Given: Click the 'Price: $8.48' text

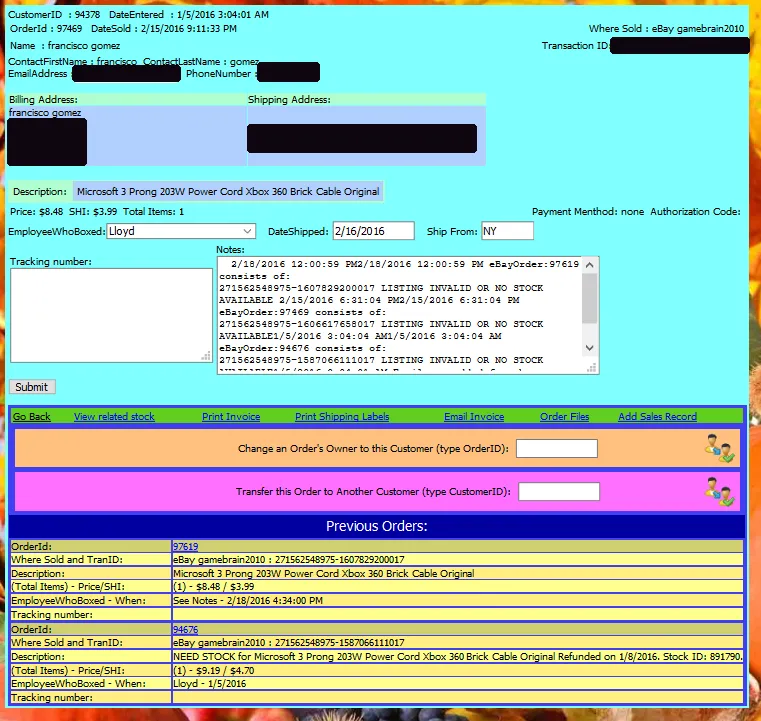Looking at the screenshot, I should pos(36,212).
